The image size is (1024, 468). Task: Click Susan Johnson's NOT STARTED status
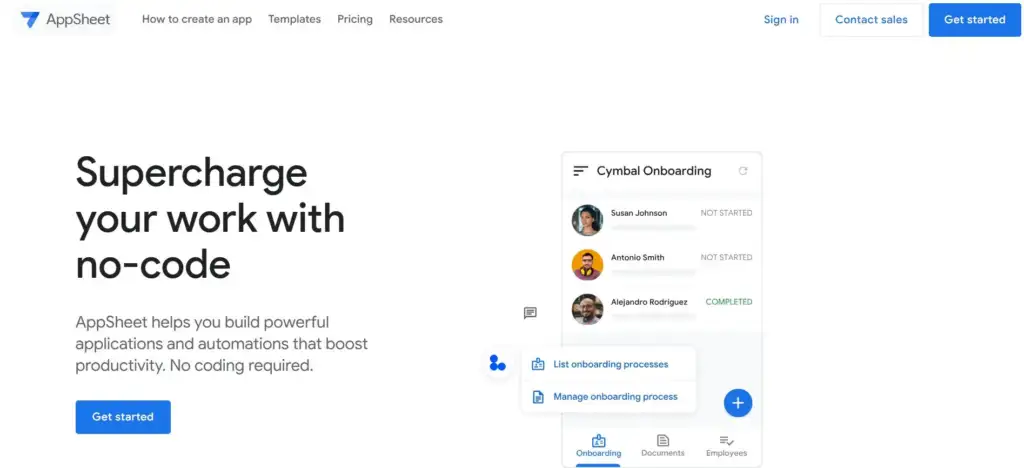726,213
